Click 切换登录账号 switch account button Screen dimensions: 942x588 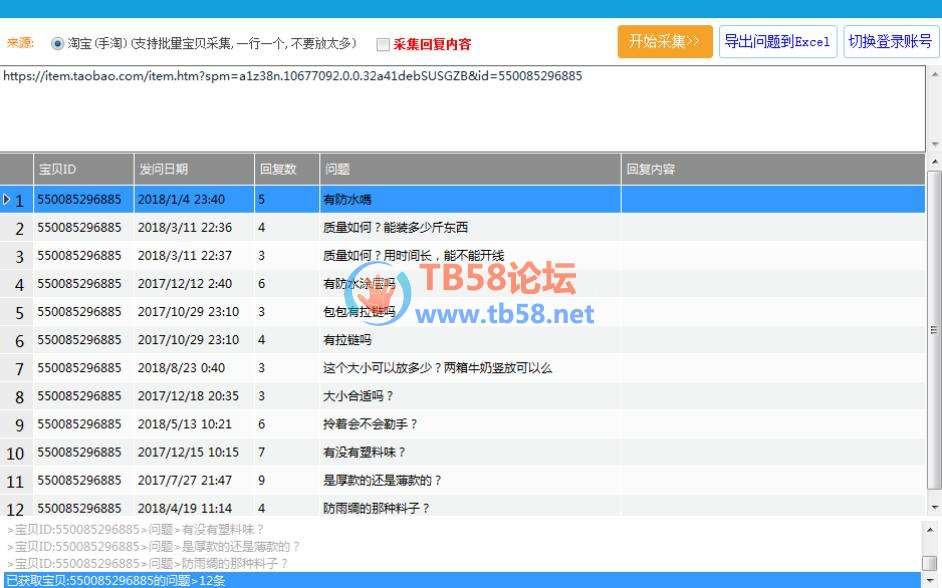tap(890, 42)
